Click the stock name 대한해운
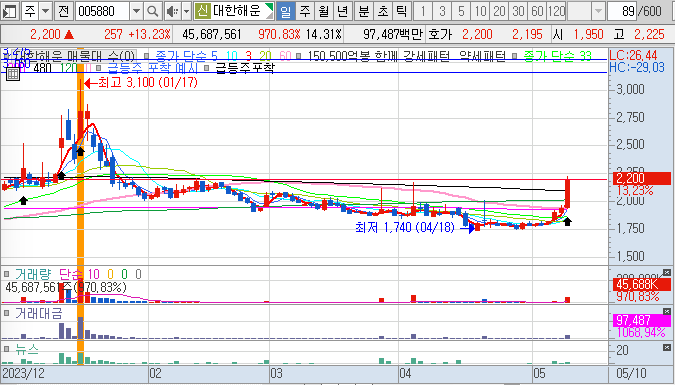This screenshot has height=385, width=675. (237, 11)
